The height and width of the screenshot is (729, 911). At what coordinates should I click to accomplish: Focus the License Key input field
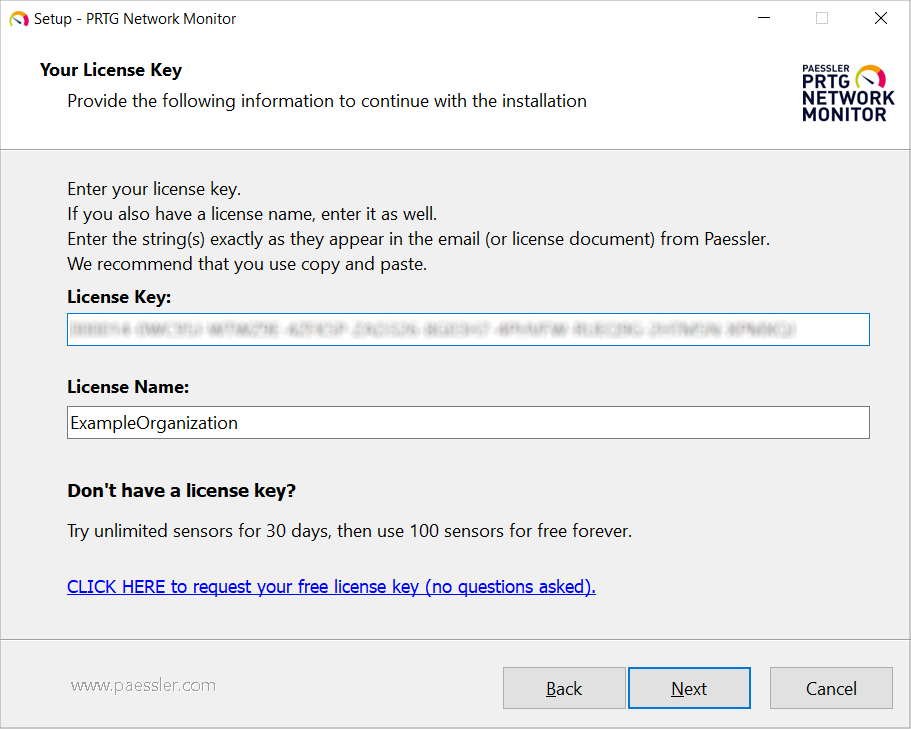468,329
